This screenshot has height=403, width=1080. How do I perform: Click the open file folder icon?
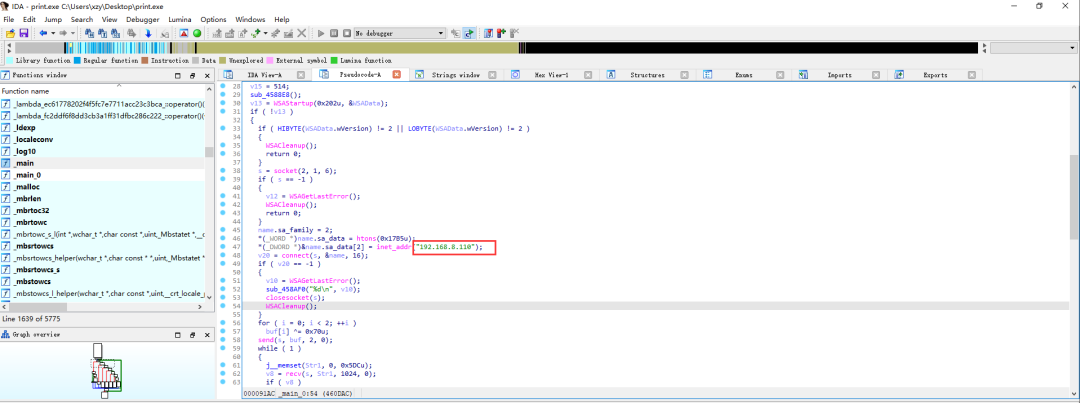pyautogui.click(x=10, y=33)
